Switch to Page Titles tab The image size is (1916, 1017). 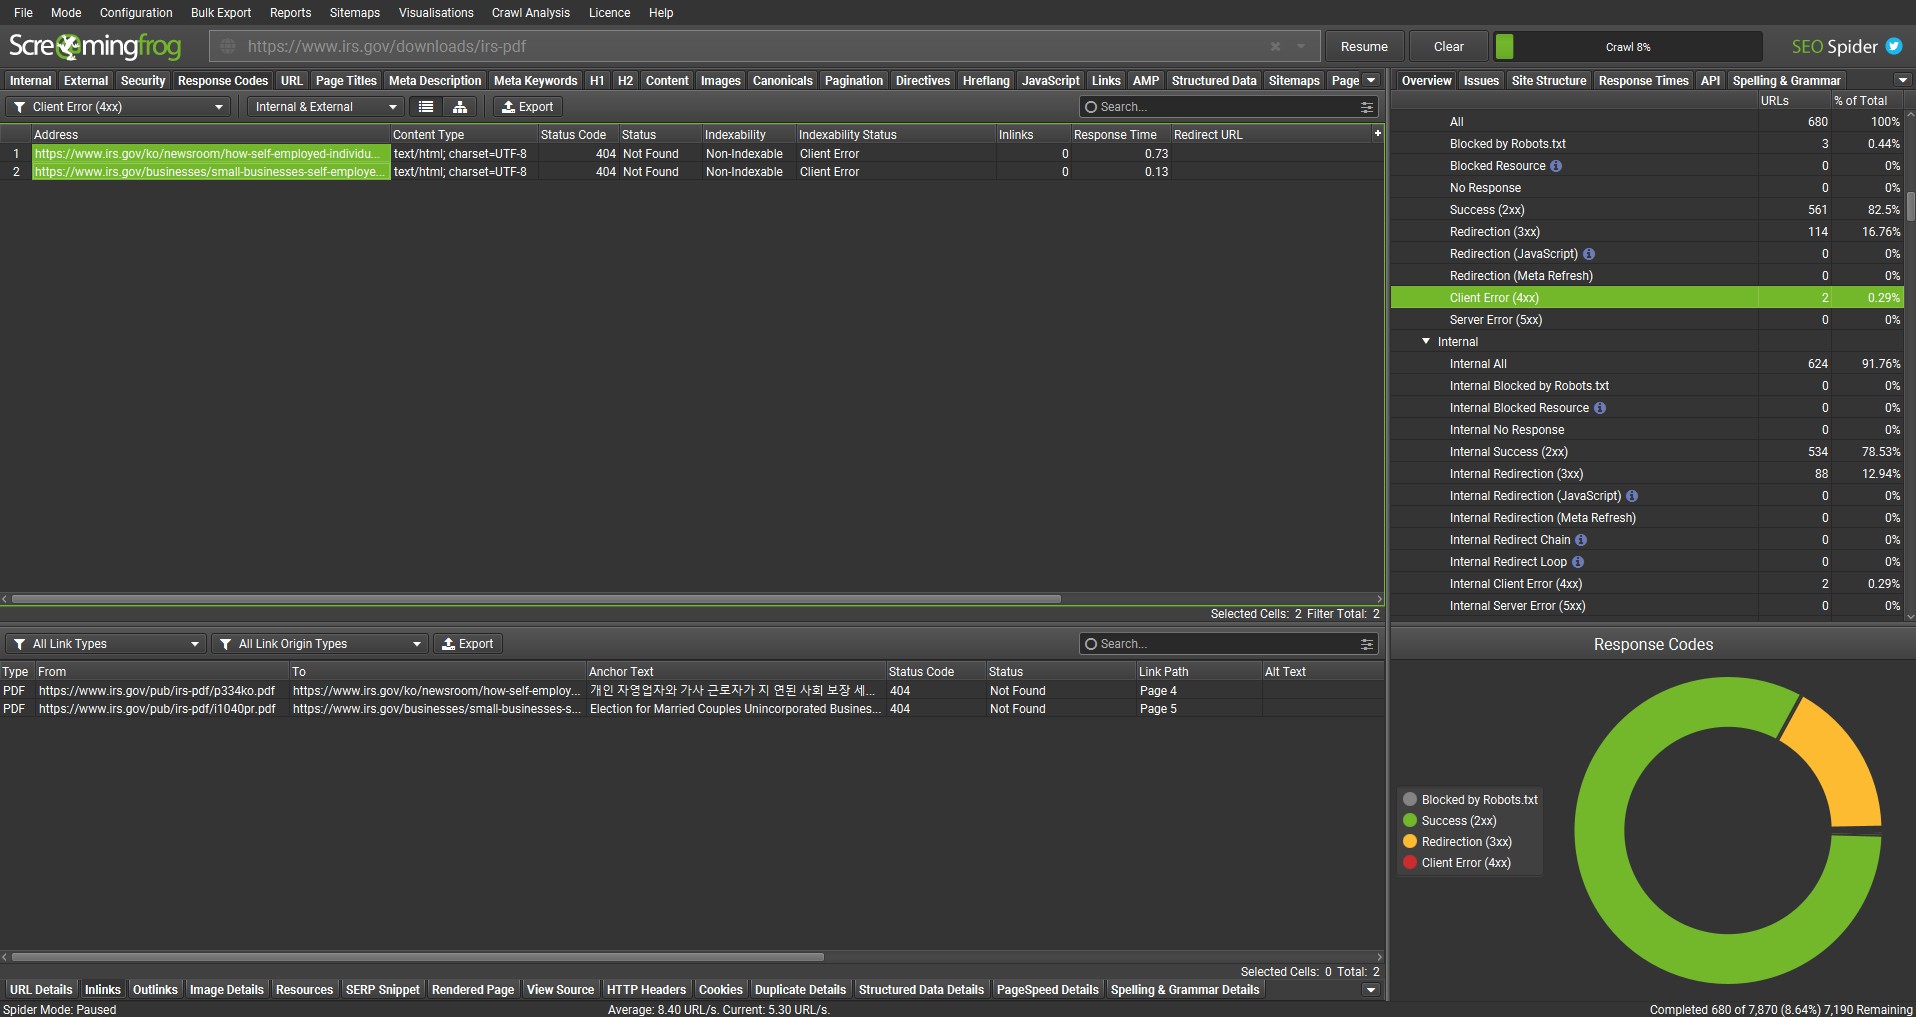point(346,81)
